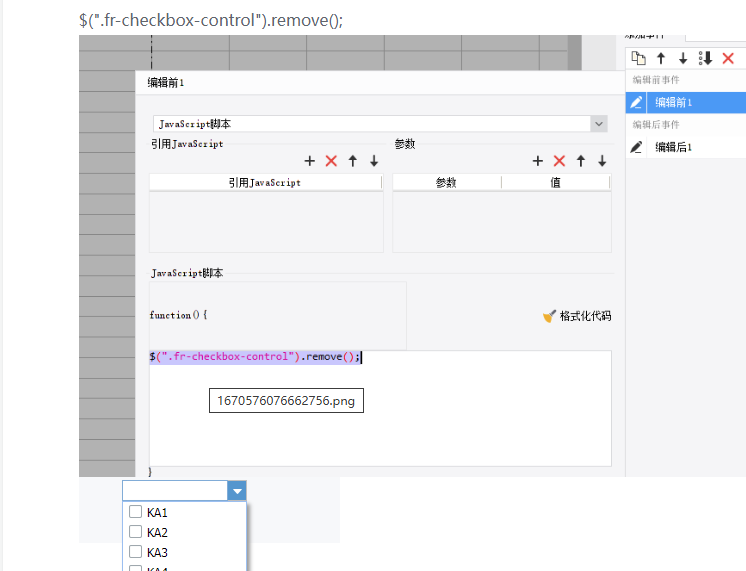Select the 编辑后1 event in the list
Viewport: 746px width, 571px height.
click(x=686, y=147)
